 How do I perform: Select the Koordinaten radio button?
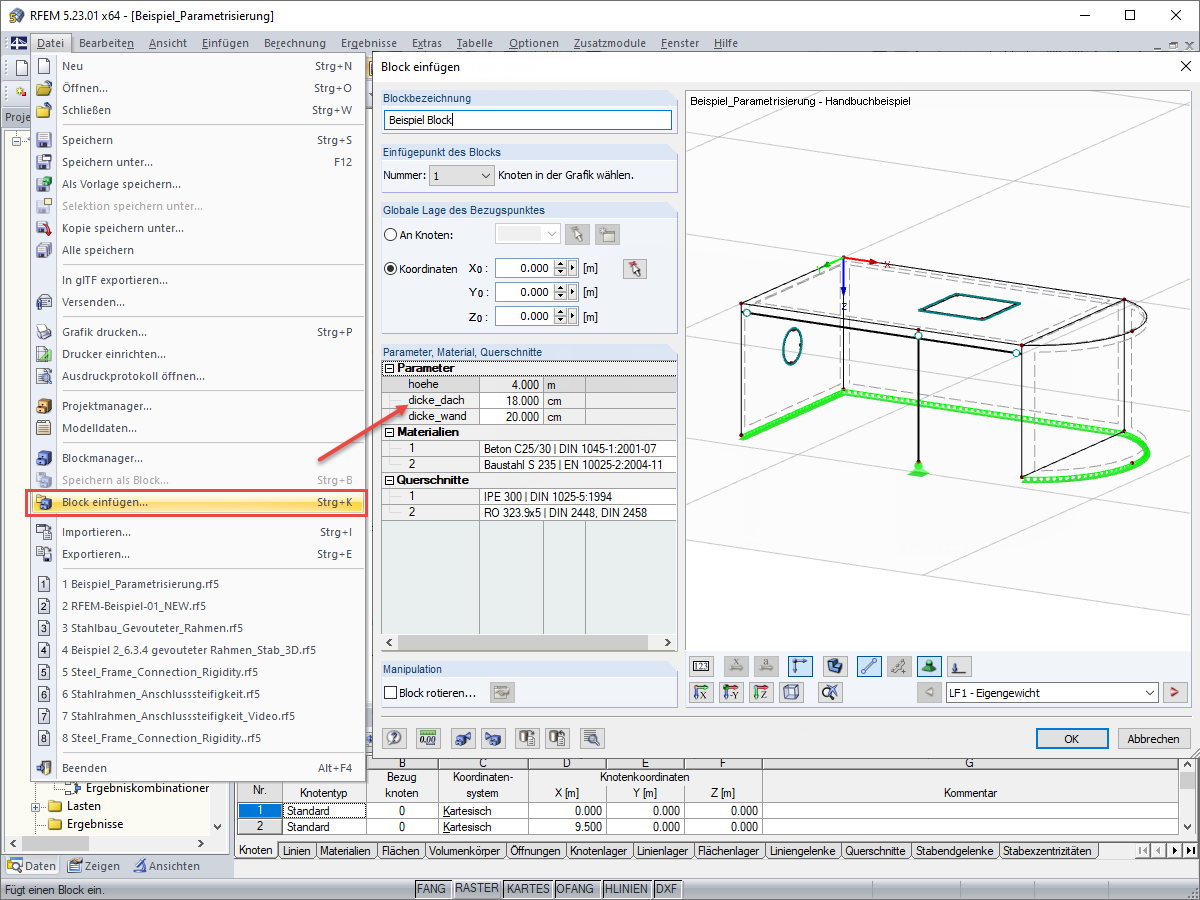click(391, 269)
